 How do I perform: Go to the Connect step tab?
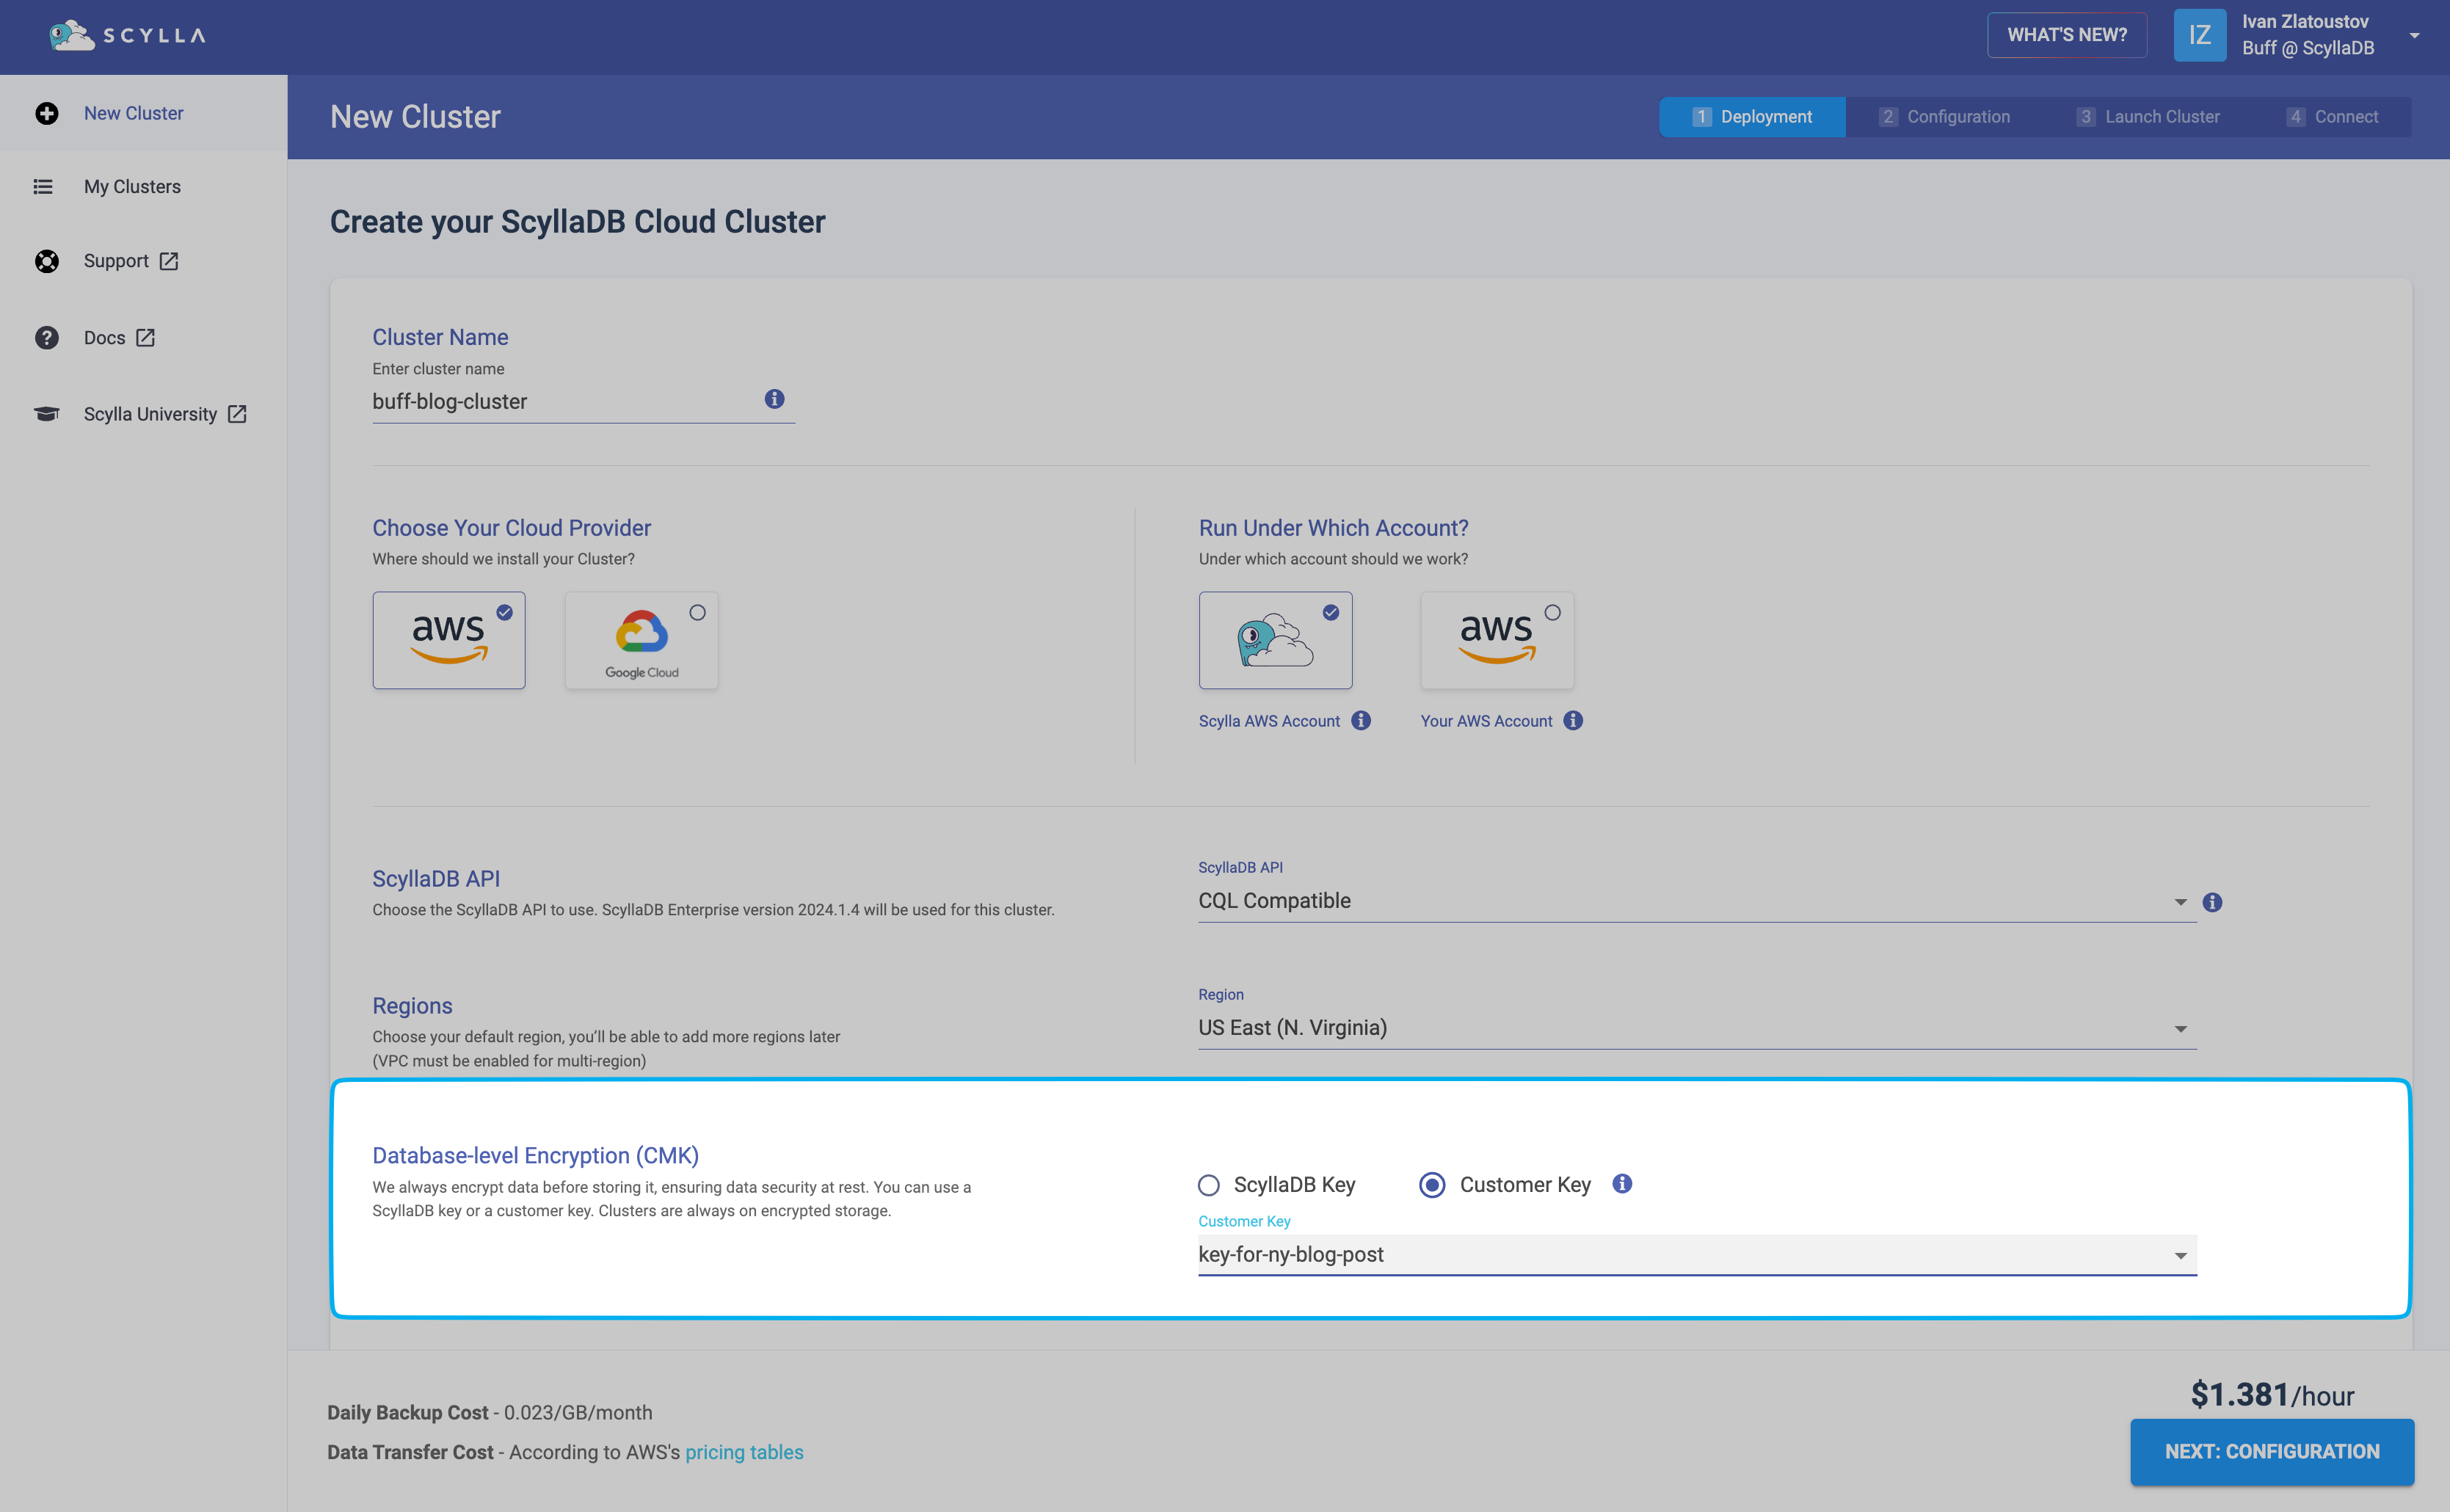[x=2332, y=117]
